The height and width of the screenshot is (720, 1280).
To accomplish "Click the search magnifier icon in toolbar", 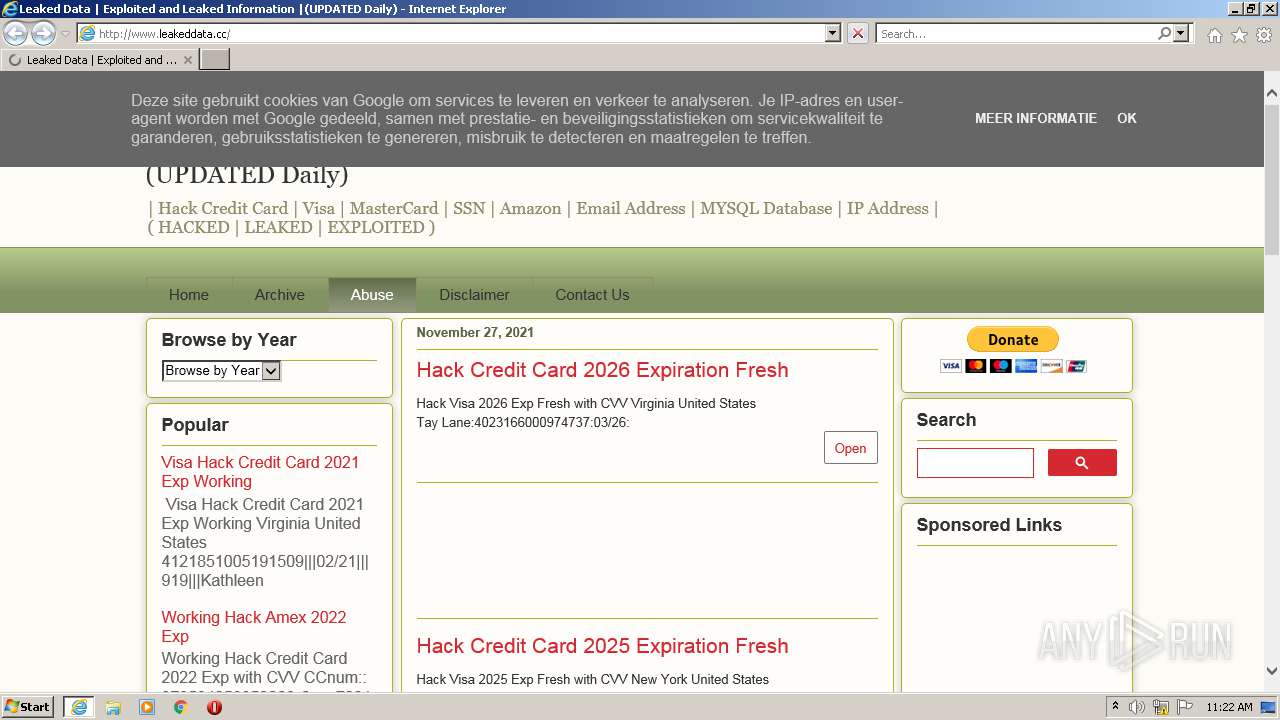I will pyautogui.click(x=1164, y=33).
